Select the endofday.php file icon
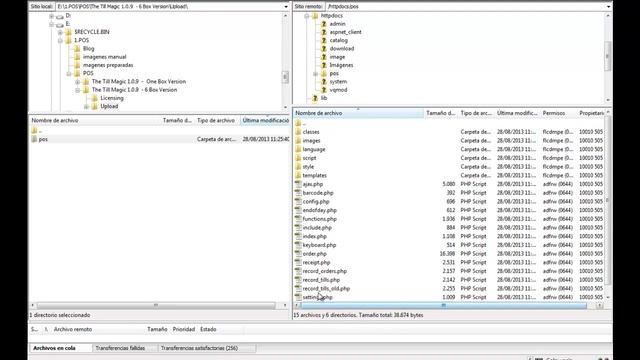 coord(298,210)
